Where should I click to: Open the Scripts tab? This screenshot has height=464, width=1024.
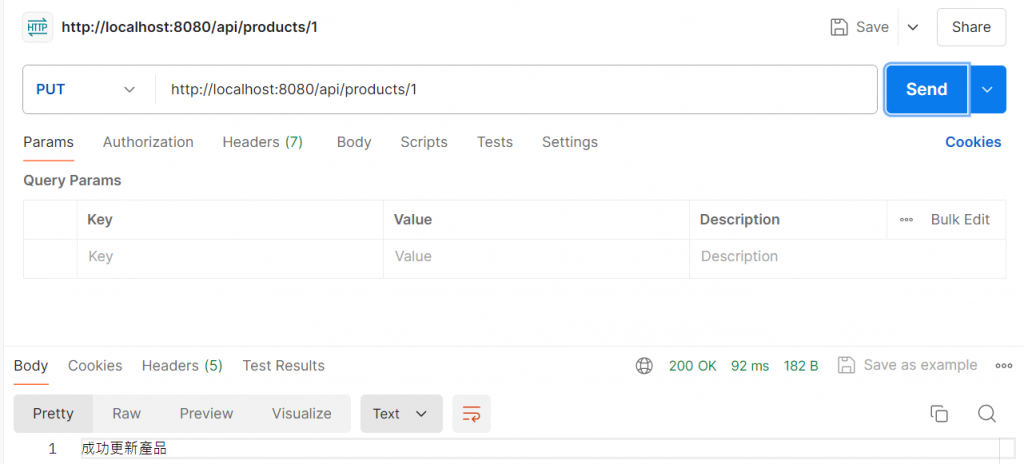click(424, 142)
